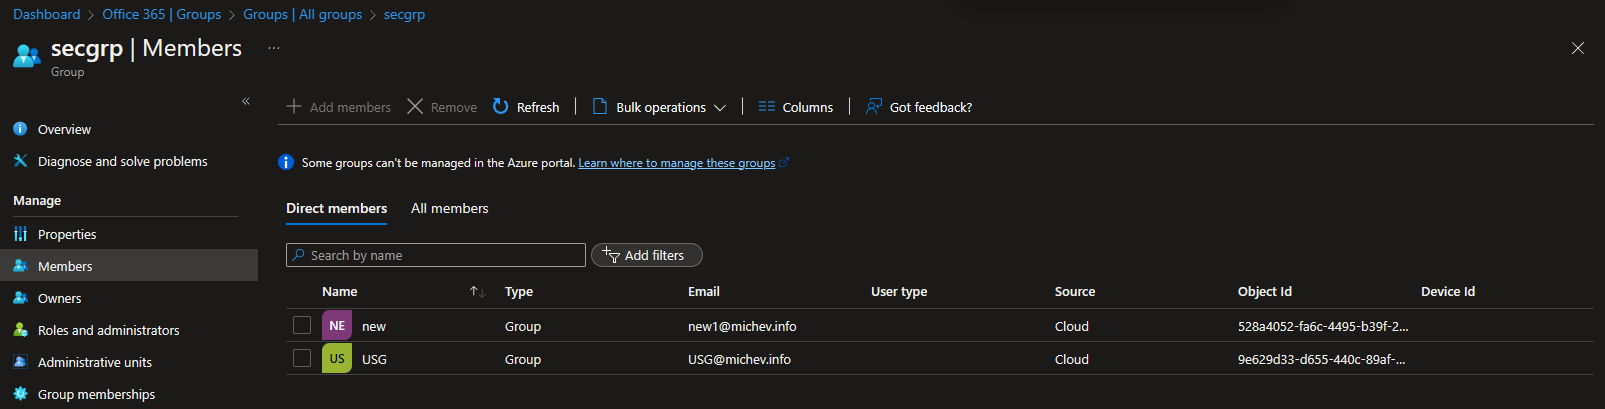Click the Type column header
This screenshot has height=409, width=1605.
519,292
